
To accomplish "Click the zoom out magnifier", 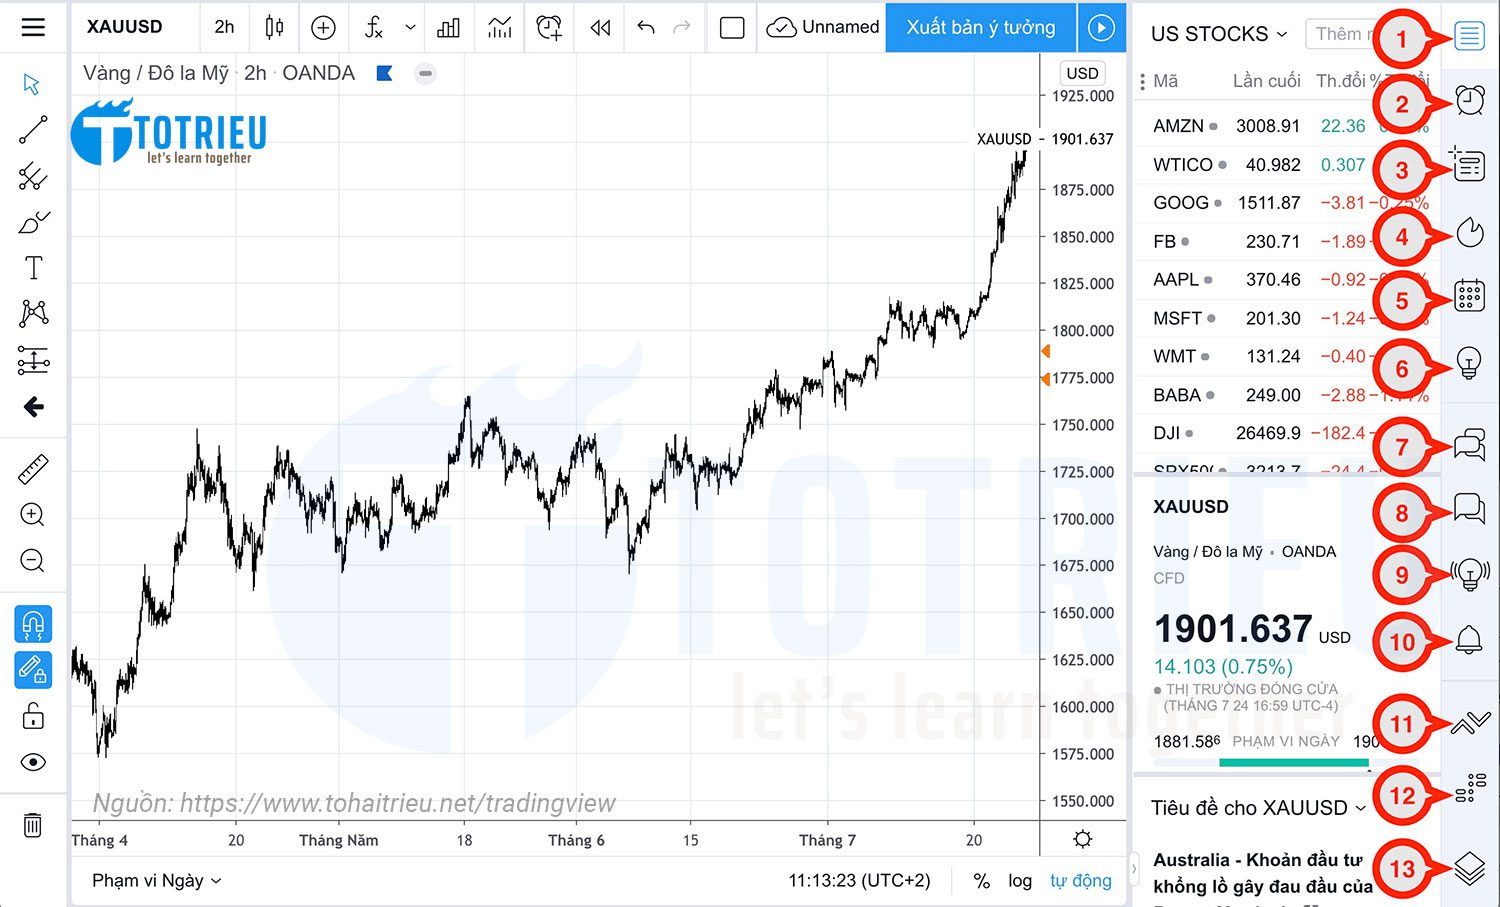I will [x=32, y=561].
